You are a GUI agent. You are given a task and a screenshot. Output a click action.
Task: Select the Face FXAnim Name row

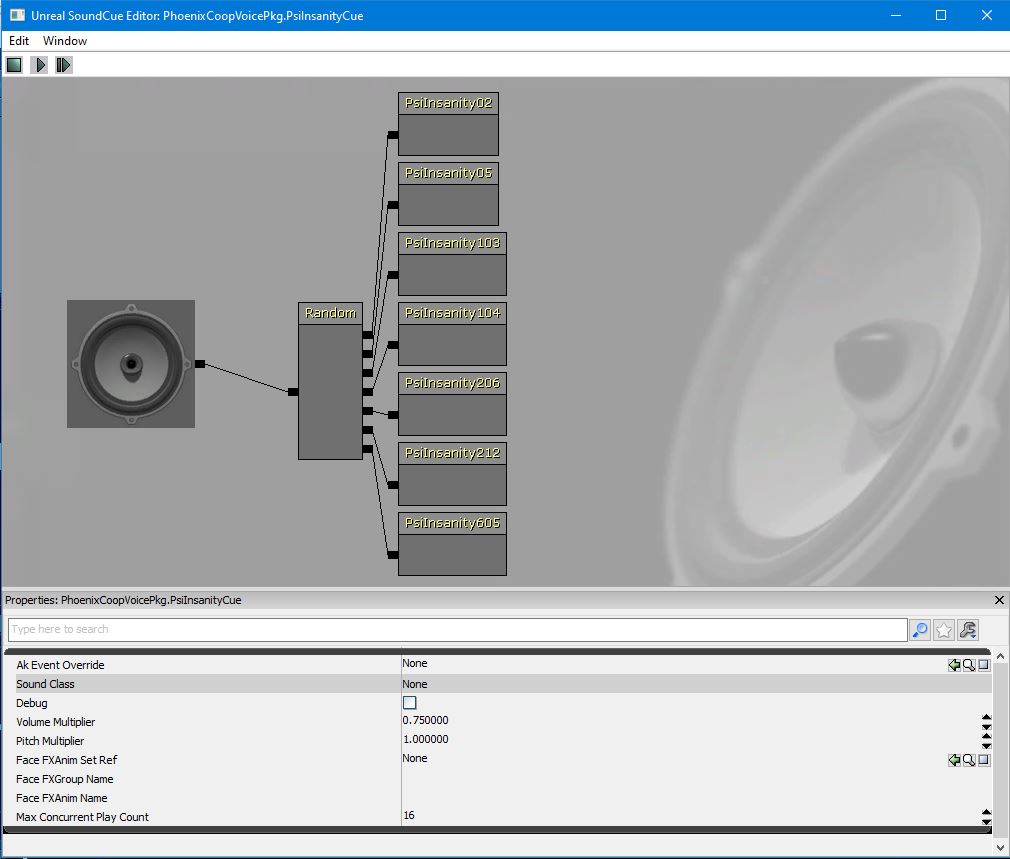tap(503, 798)
